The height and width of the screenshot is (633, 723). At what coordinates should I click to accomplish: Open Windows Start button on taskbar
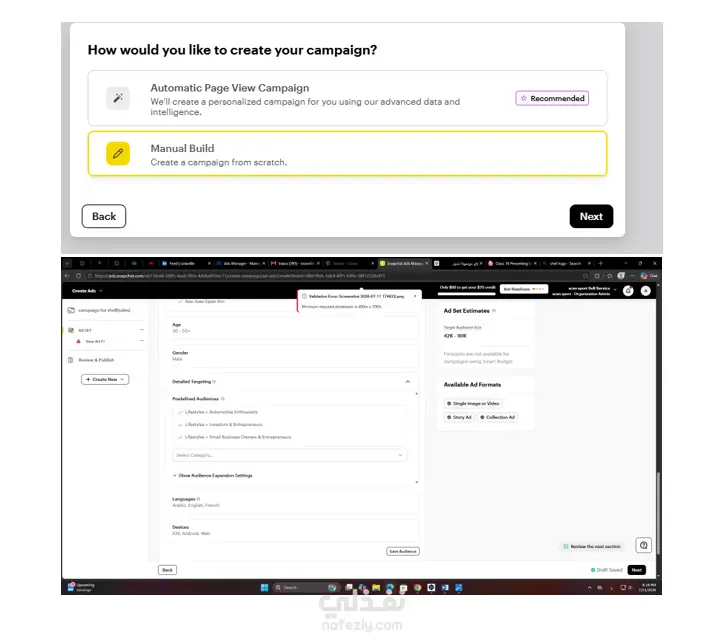click(264, 587)
